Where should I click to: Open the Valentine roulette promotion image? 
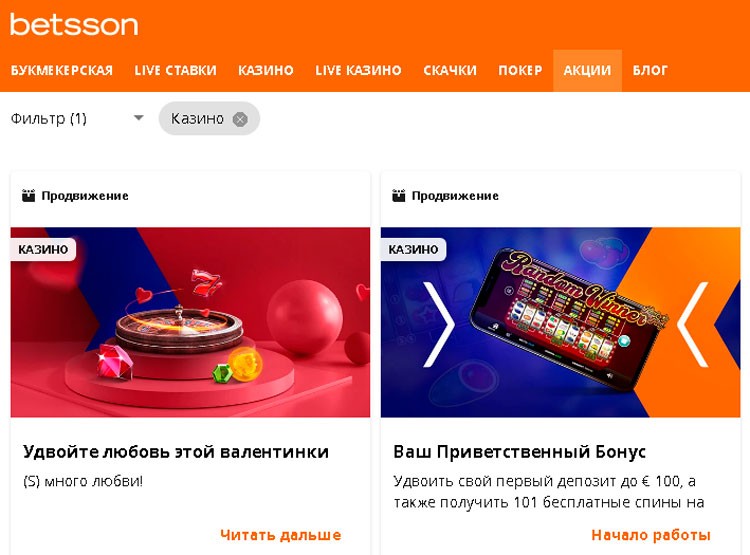(x=190, y=322)
